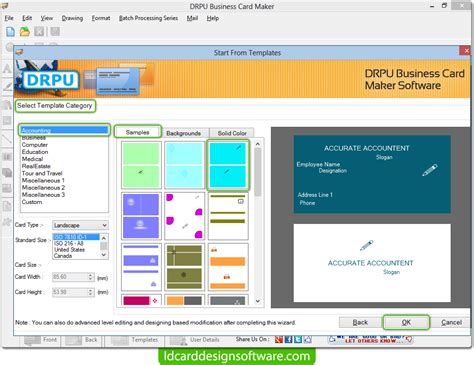Click User Details in bottom bar

pyautogui.click(x=195, y=340)
